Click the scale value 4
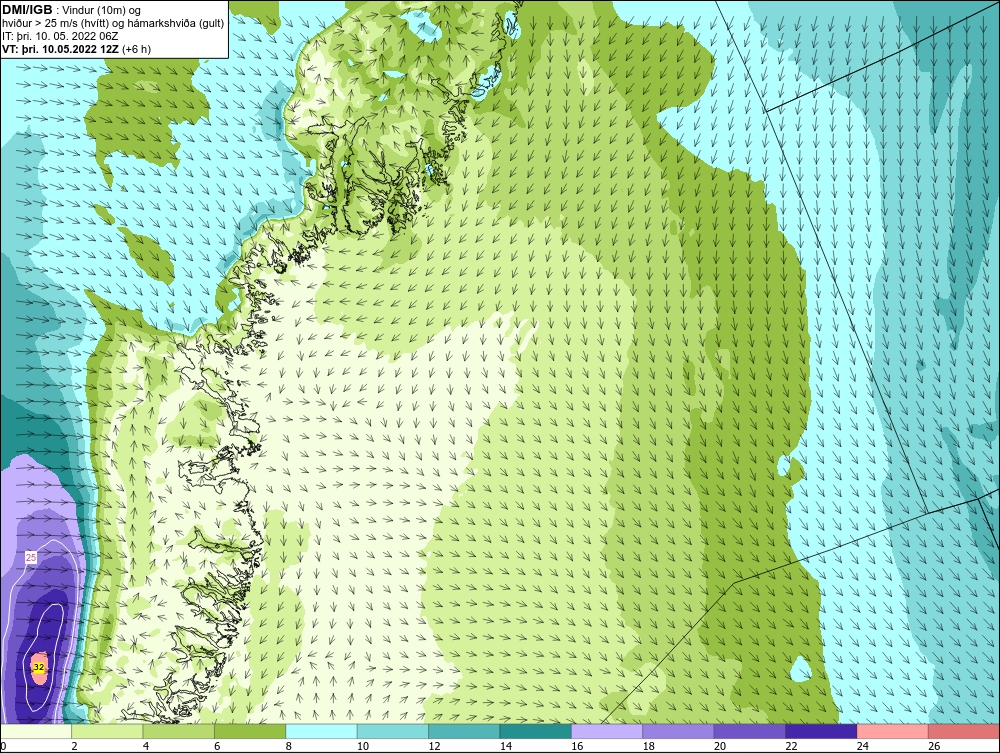The width and height of the screenshot is (1000, 753). point(146,746)
